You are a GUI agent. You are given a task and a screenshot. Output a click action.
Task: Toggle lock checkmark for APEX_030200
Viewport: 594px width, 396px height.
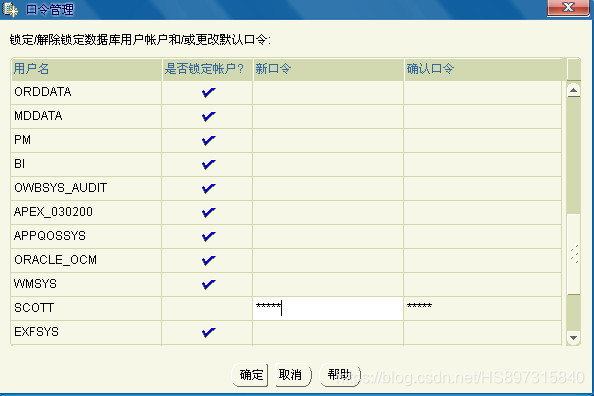(208, 212)
